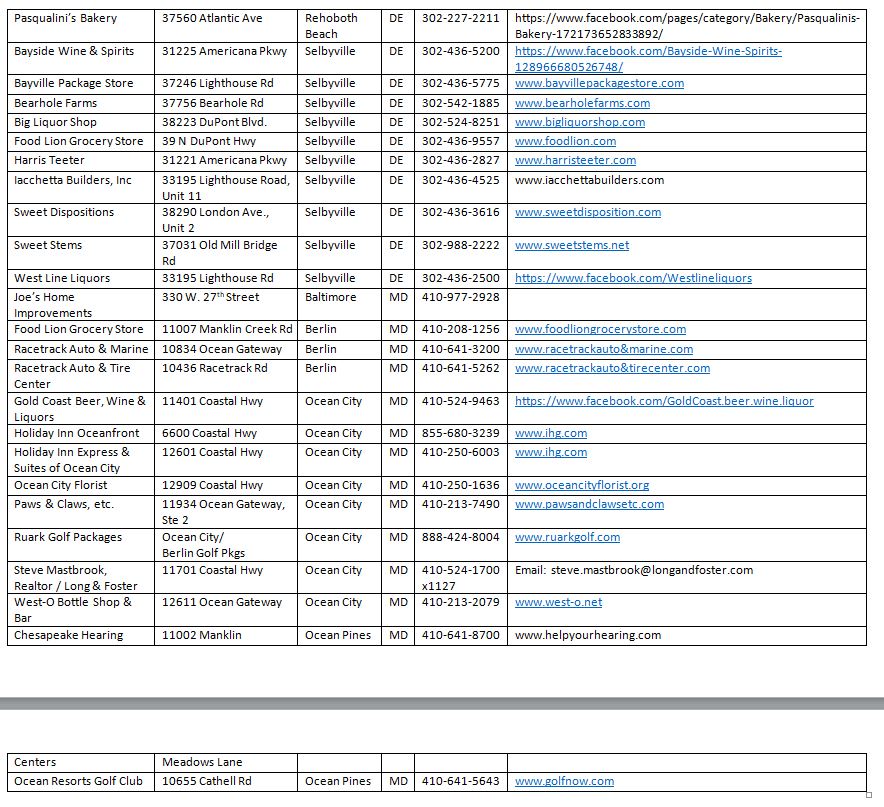This screenshot has height=807, width=884.
Task: Click phone number 410-641-5643
Action: [x=461, y=782]
